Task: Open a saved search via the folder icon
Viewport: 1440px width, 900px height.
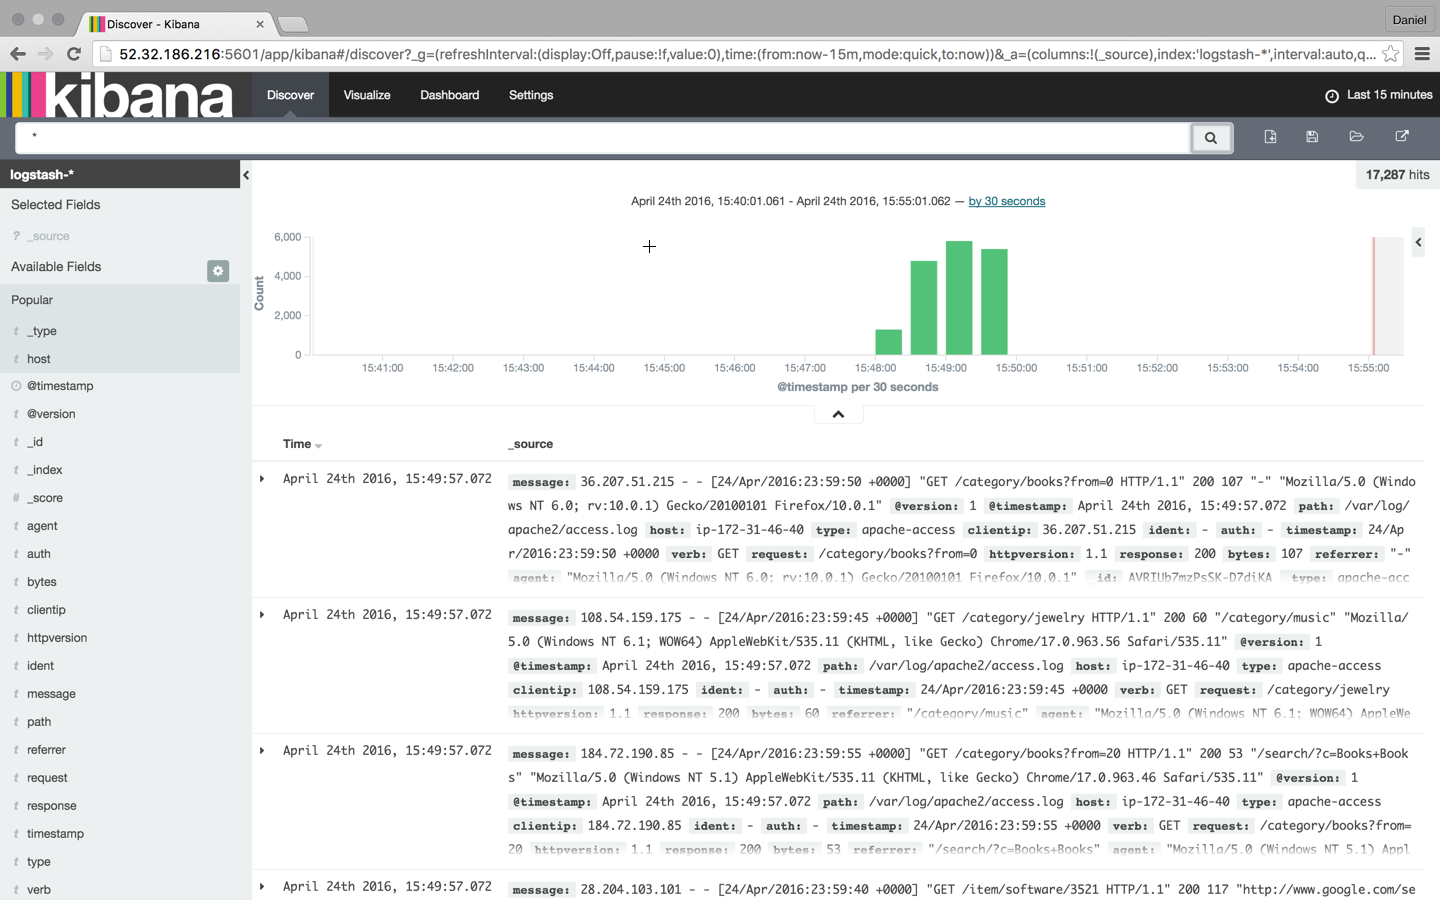Action: [x=1356, y=137]
